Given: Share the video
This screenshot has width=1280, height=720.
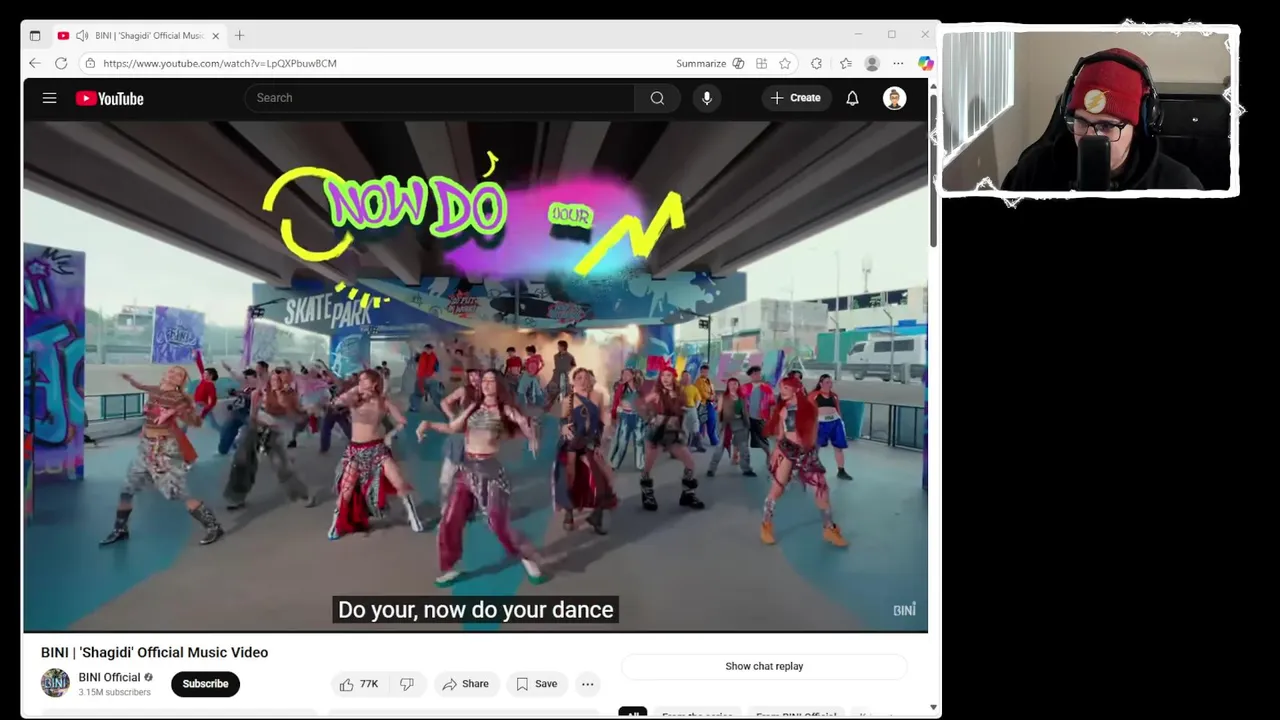Looking at the screenshot, I should coord(466,684).
